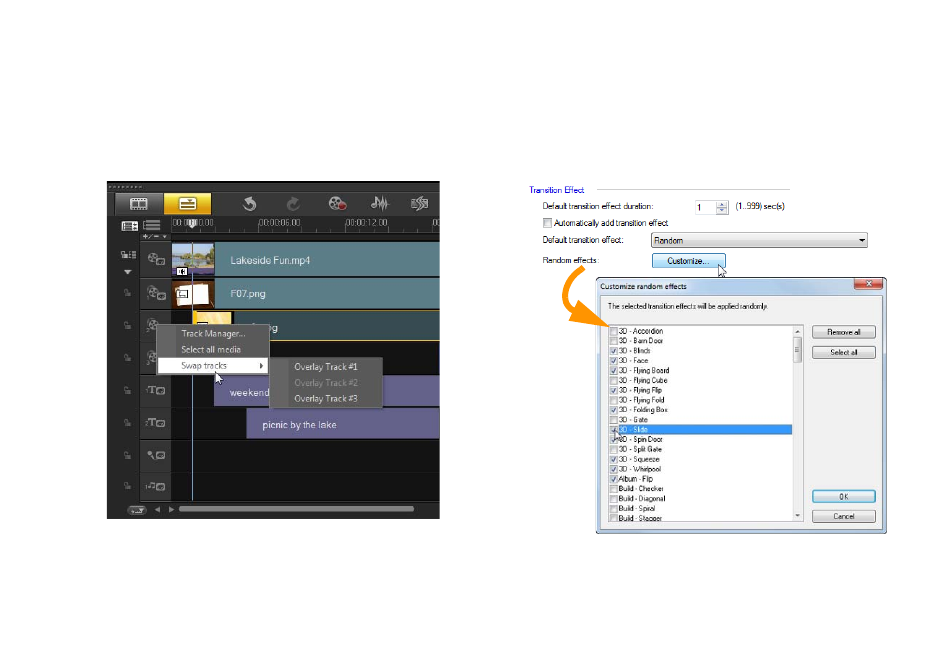Open the Auto Music icon
This screenshot has height=664, width=948.
[x=419, y=204]
